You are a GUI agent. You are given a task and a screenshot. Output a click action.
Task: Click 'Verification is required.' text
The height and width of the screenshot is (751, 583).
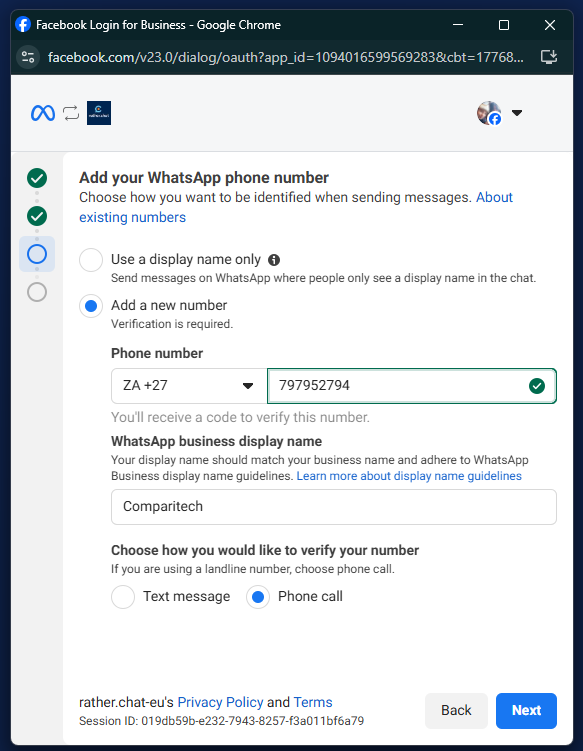(172, 324)
